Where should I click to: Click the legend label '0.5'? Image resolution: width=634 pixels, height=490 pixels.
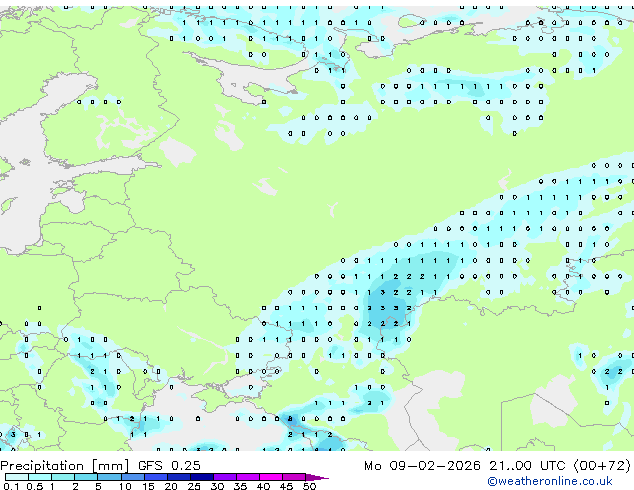35,486
